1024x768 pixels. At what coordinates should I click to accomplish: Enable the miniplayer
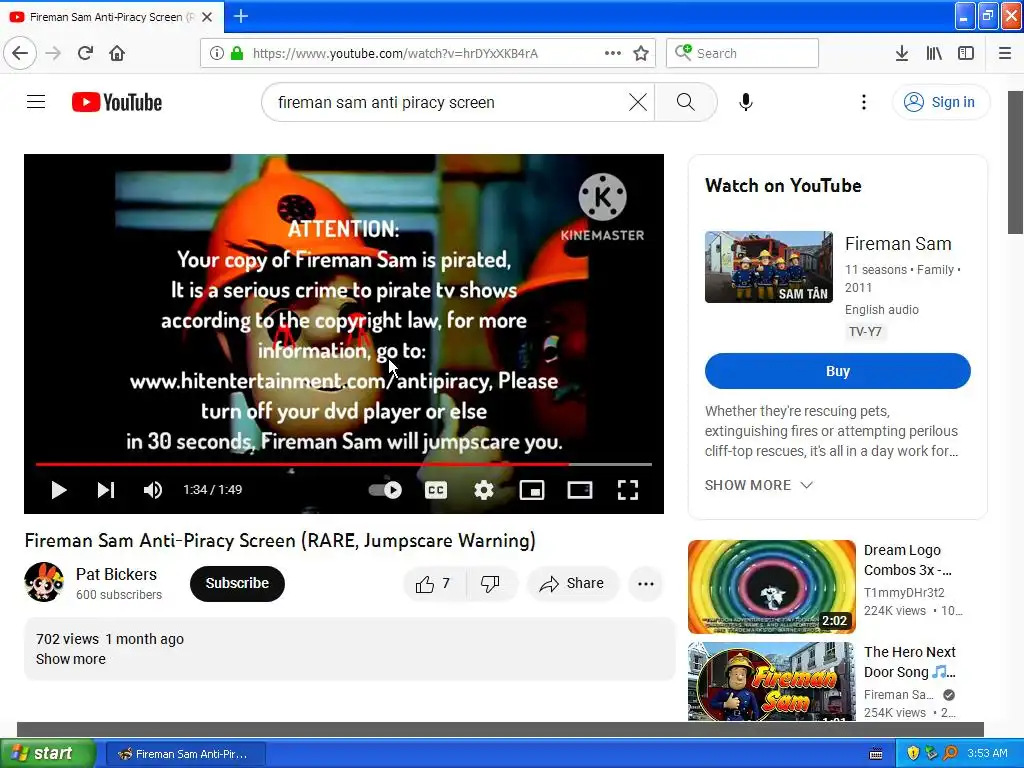[532, 490]
